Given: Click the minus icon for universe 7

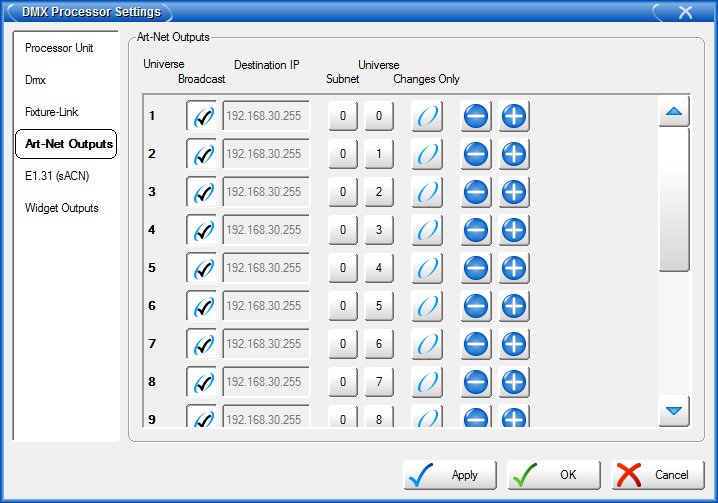Looking at the screenshot, I should click(x=476, y=344).
